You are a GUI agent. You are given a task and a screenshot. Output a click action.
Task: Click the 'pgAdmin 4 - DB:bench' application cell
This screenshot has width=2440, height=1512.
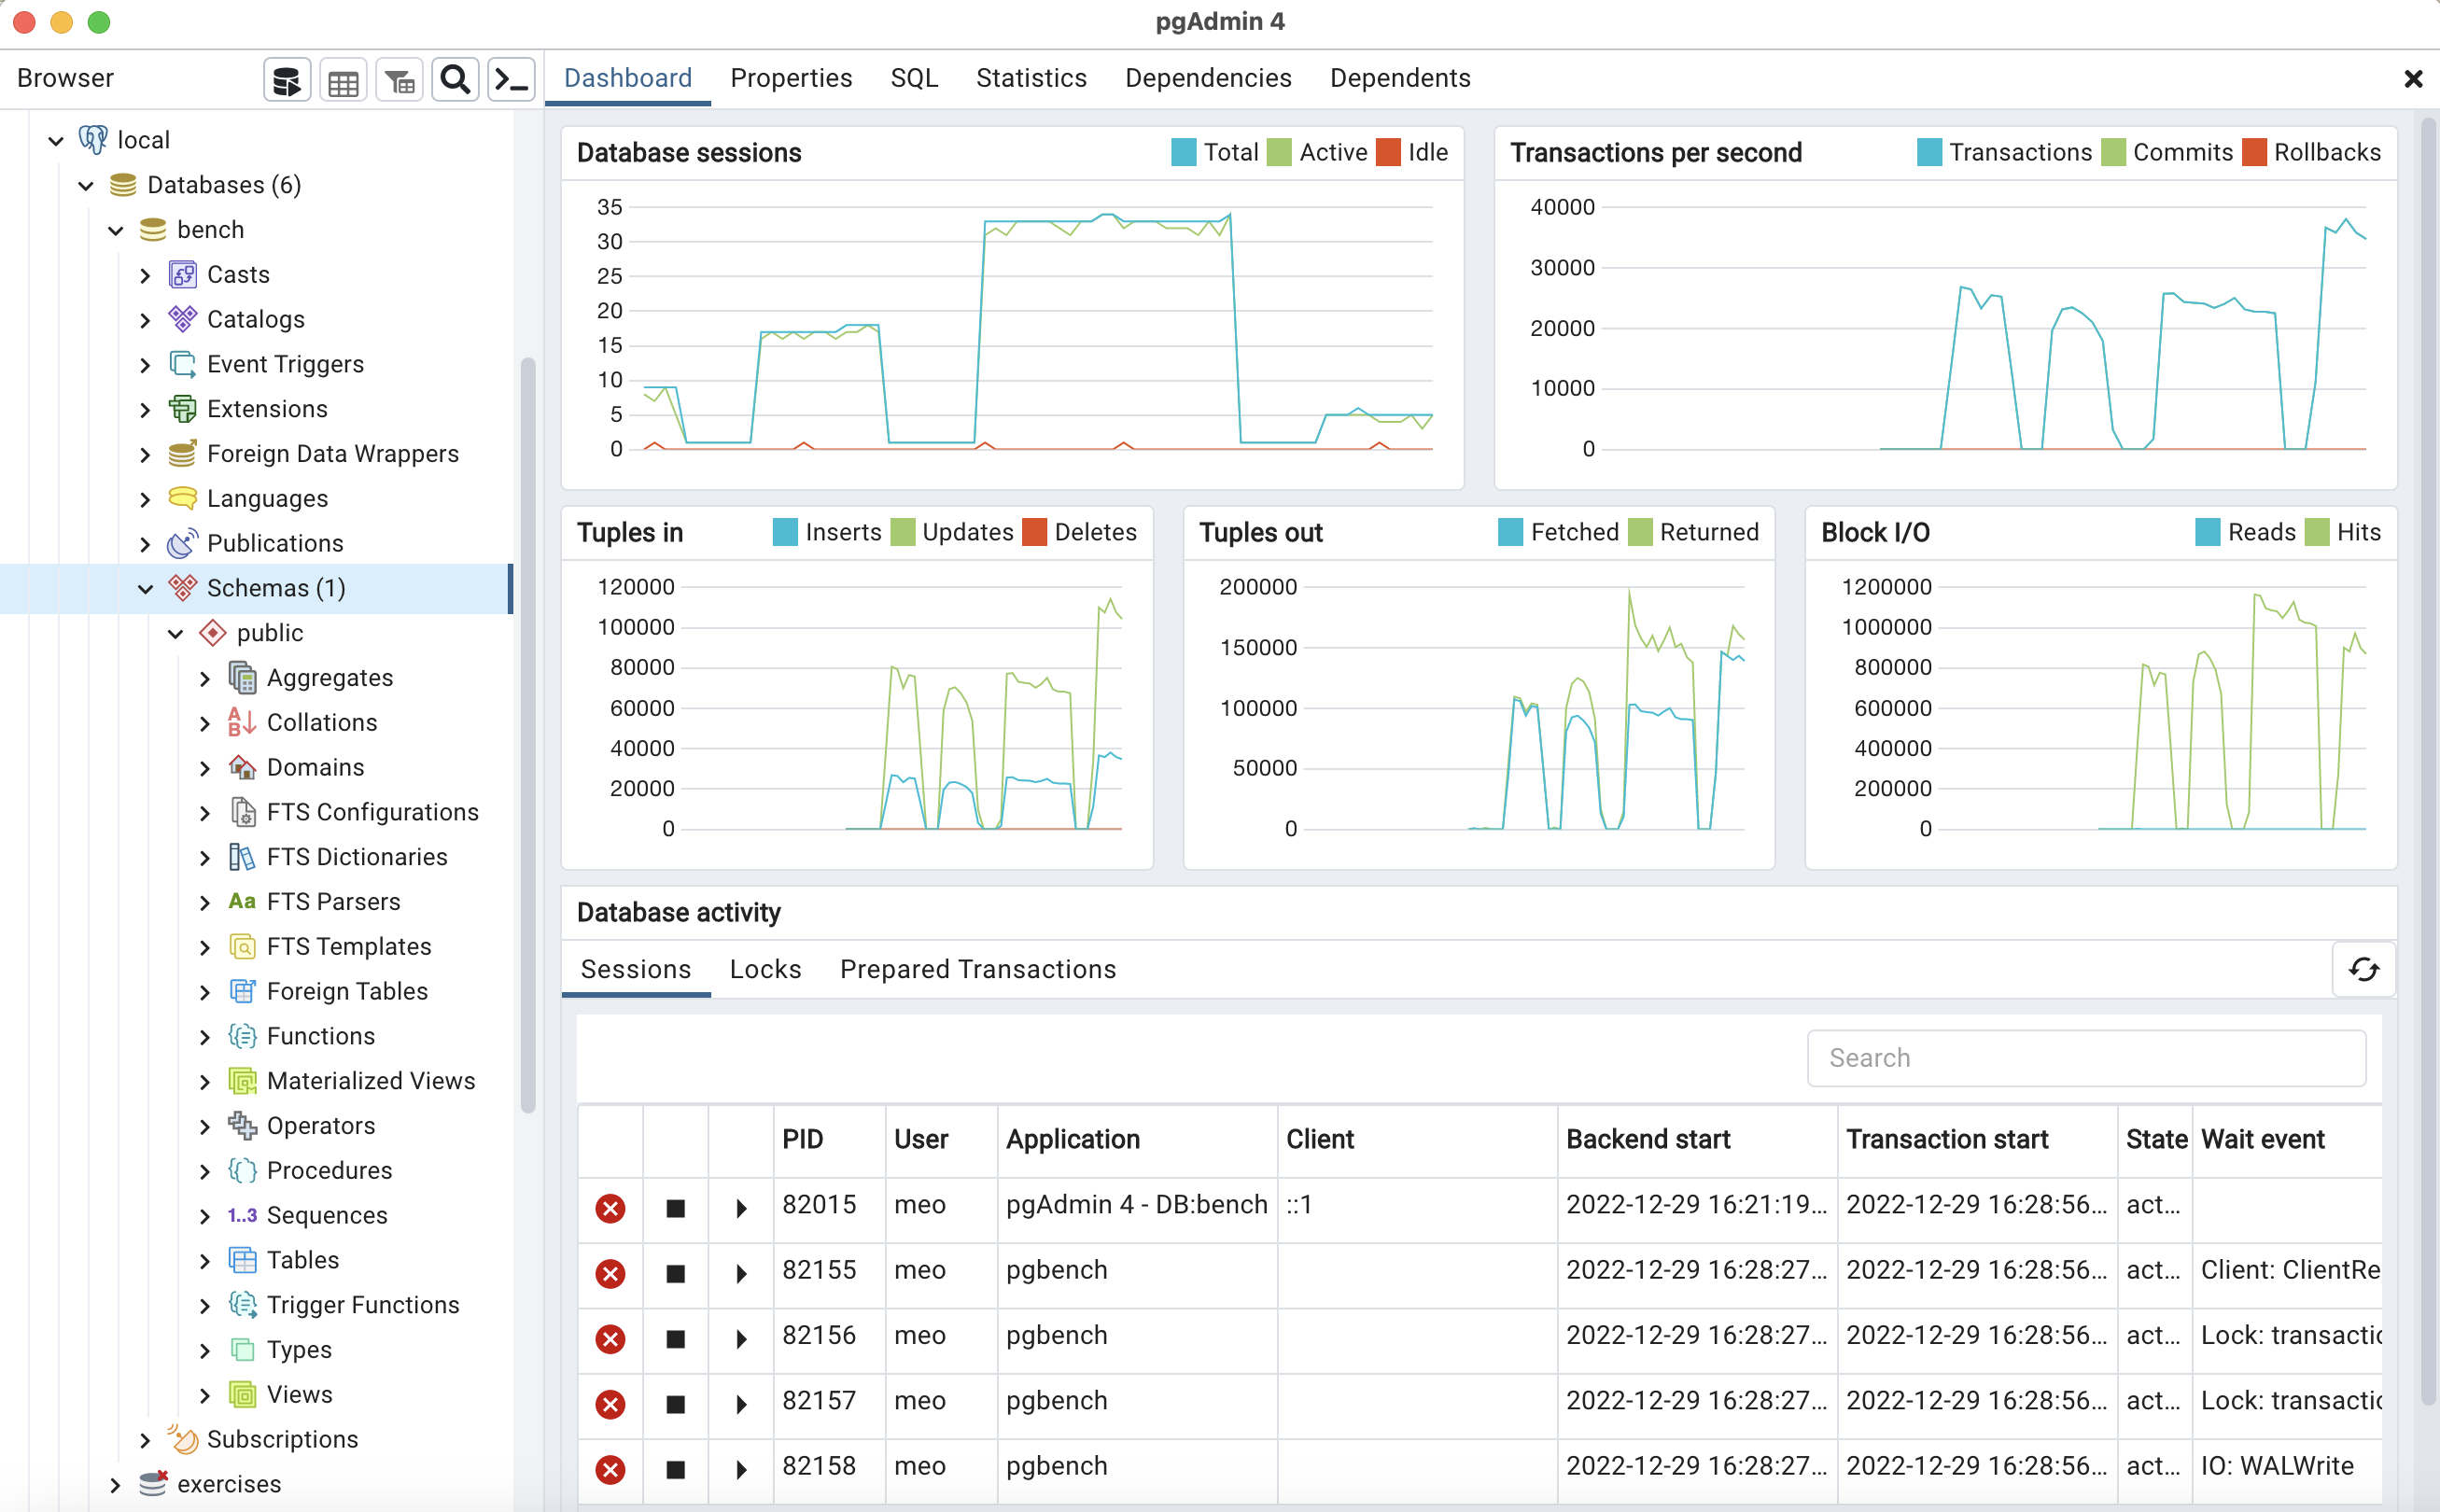1137,1204
